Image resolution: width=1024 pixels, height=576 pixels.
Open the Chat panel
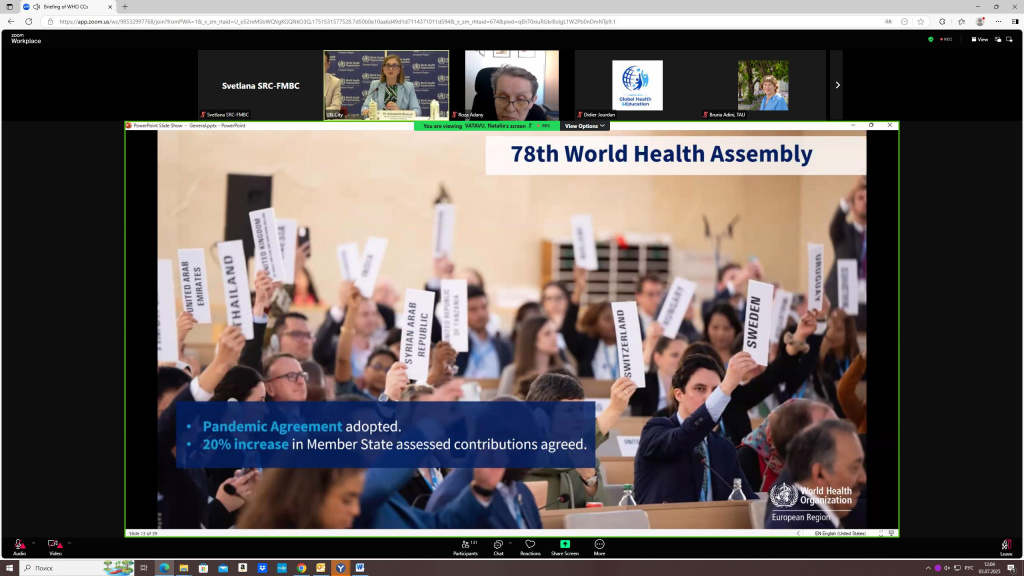pyautogui.click(x=498, y=545)
